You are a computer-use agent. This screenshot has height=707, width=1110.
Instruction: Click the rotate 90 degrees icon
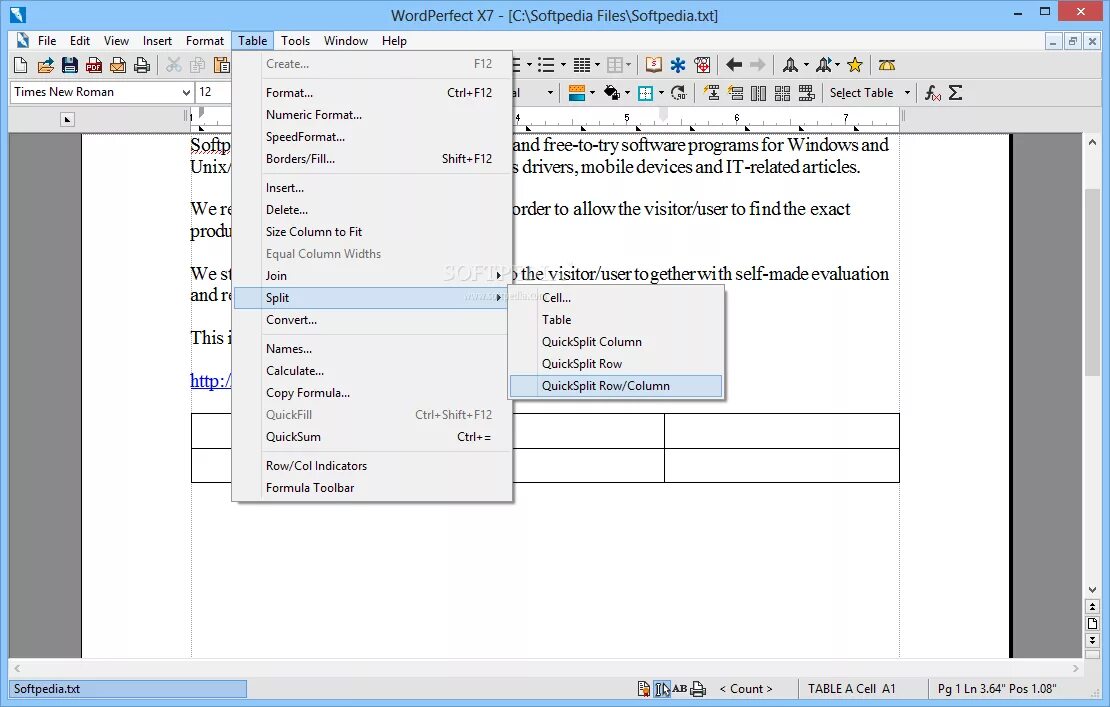click(x=678, y=93)
